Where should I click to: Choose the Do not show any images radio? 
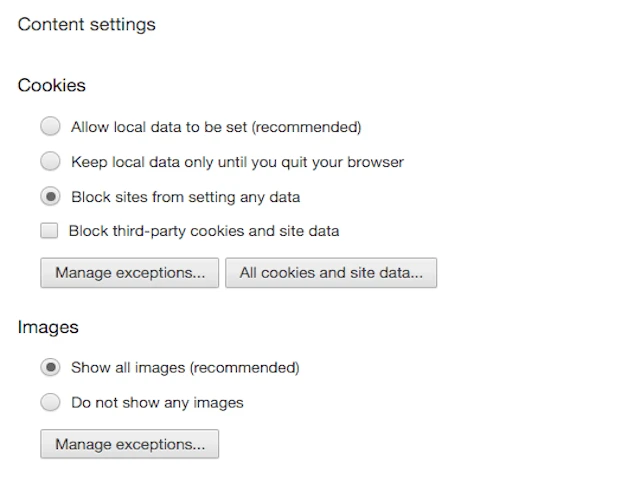pyautogui.click(x=50, y=402)
